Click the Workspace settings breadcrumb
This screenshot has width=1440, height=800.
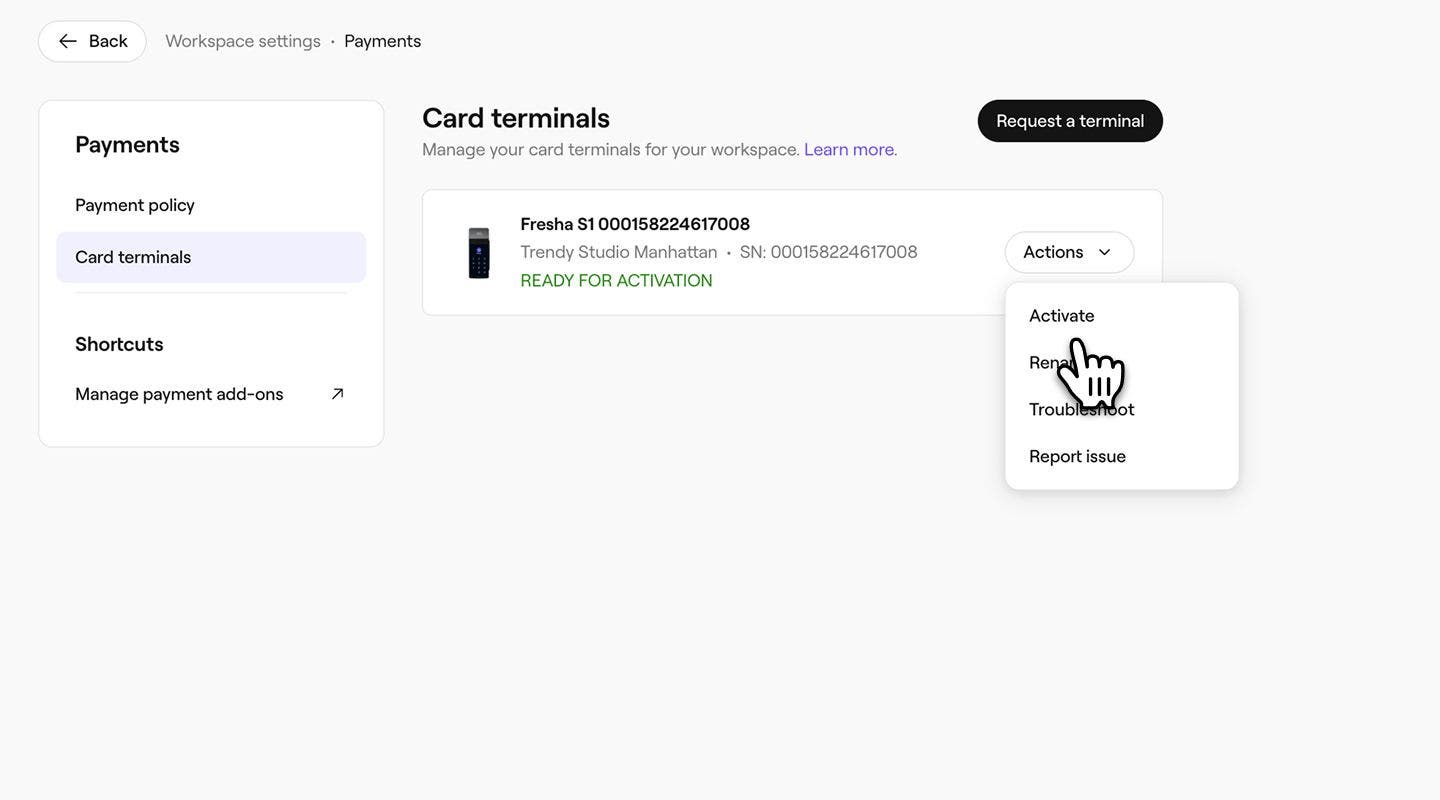[243, 41]
